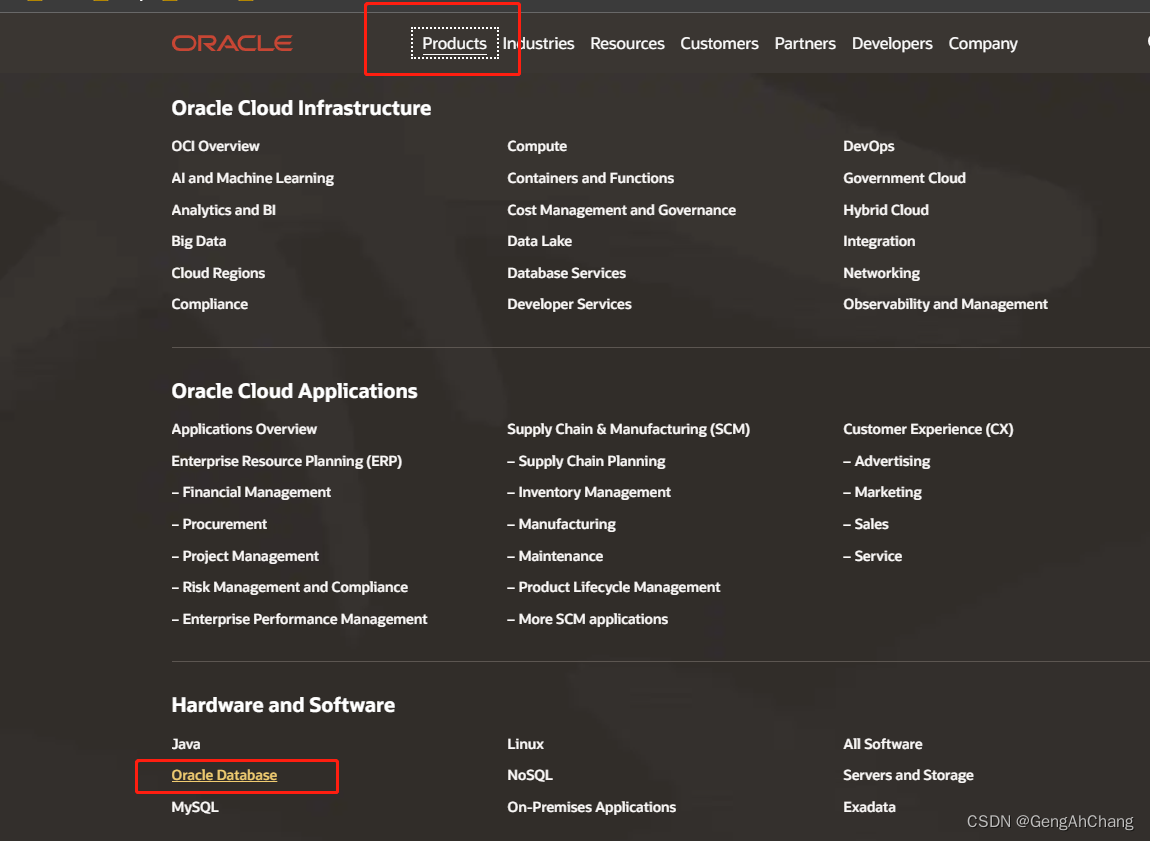Open the Developers menu
1150x841 pixels.
coord(892,43)
